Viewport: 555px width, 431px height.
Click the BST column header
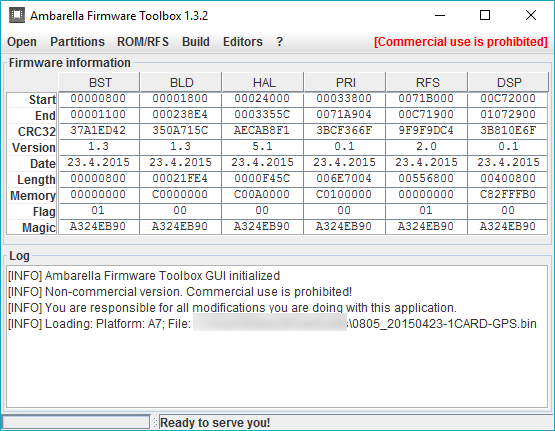point(99,82)
